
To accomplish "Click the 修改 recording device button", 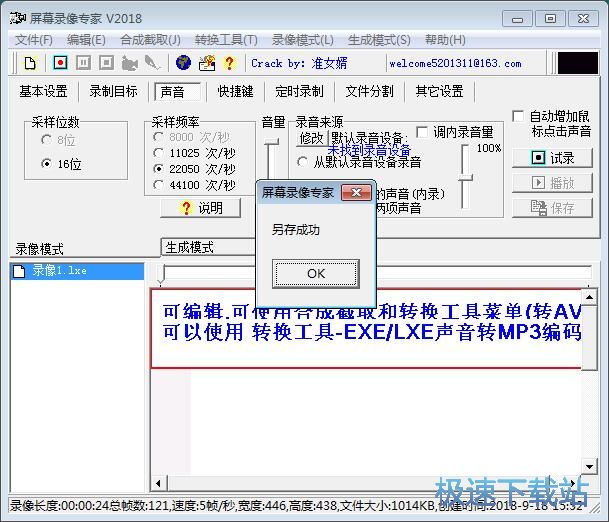I will (x=311, y=138).
